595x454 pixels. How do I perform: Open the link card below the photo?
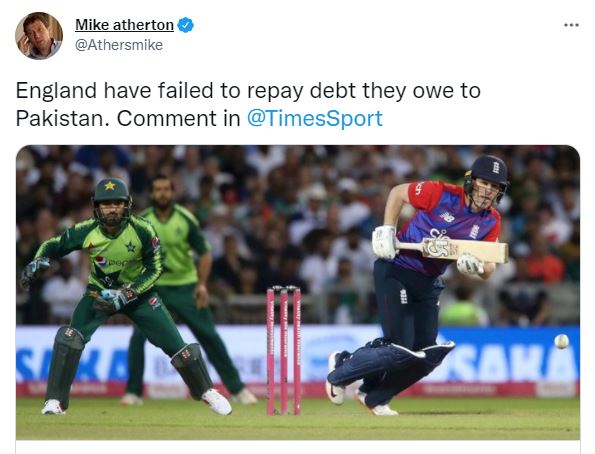pyautogui.click(x=298, y=447)
